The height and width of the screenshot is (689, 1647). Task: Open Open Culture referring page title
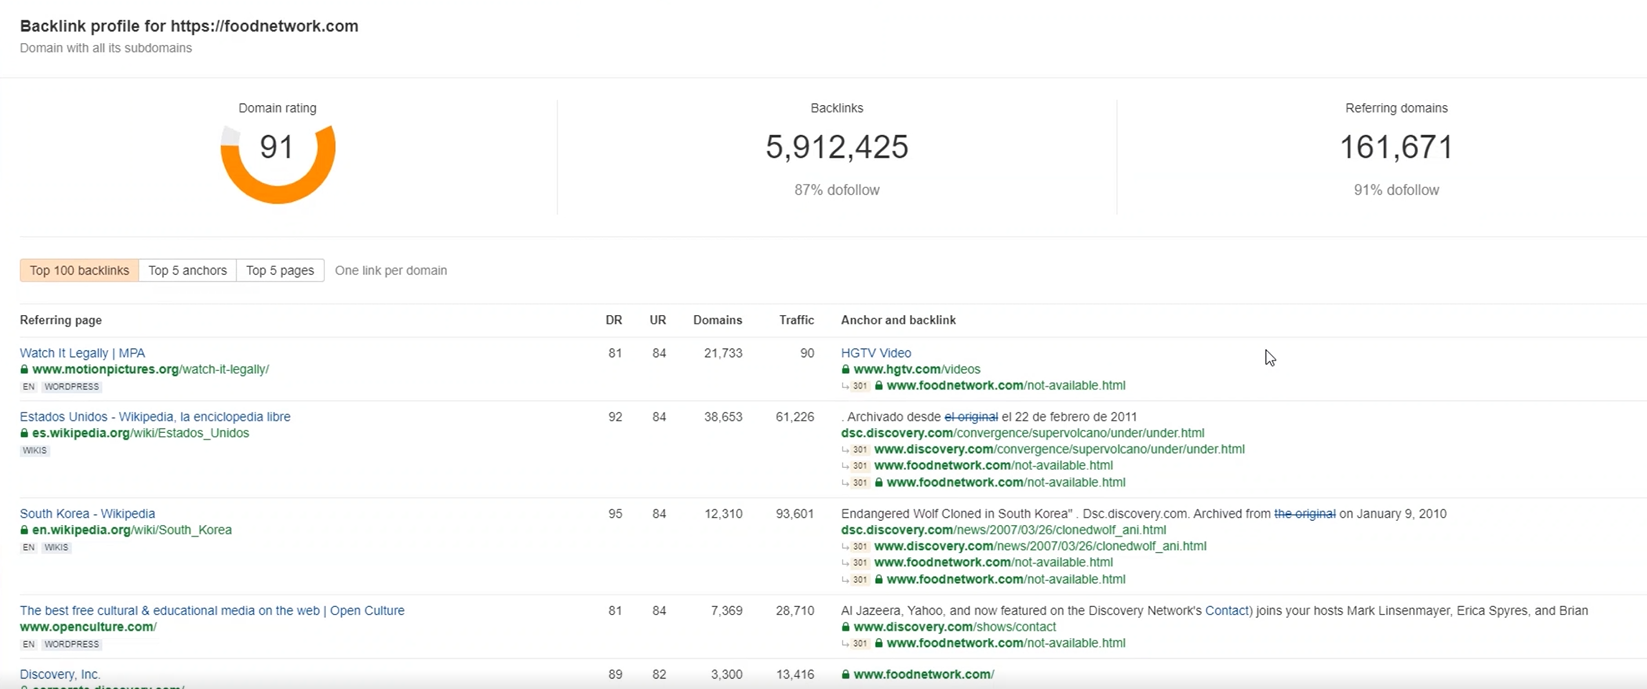(x=212, y=611)
